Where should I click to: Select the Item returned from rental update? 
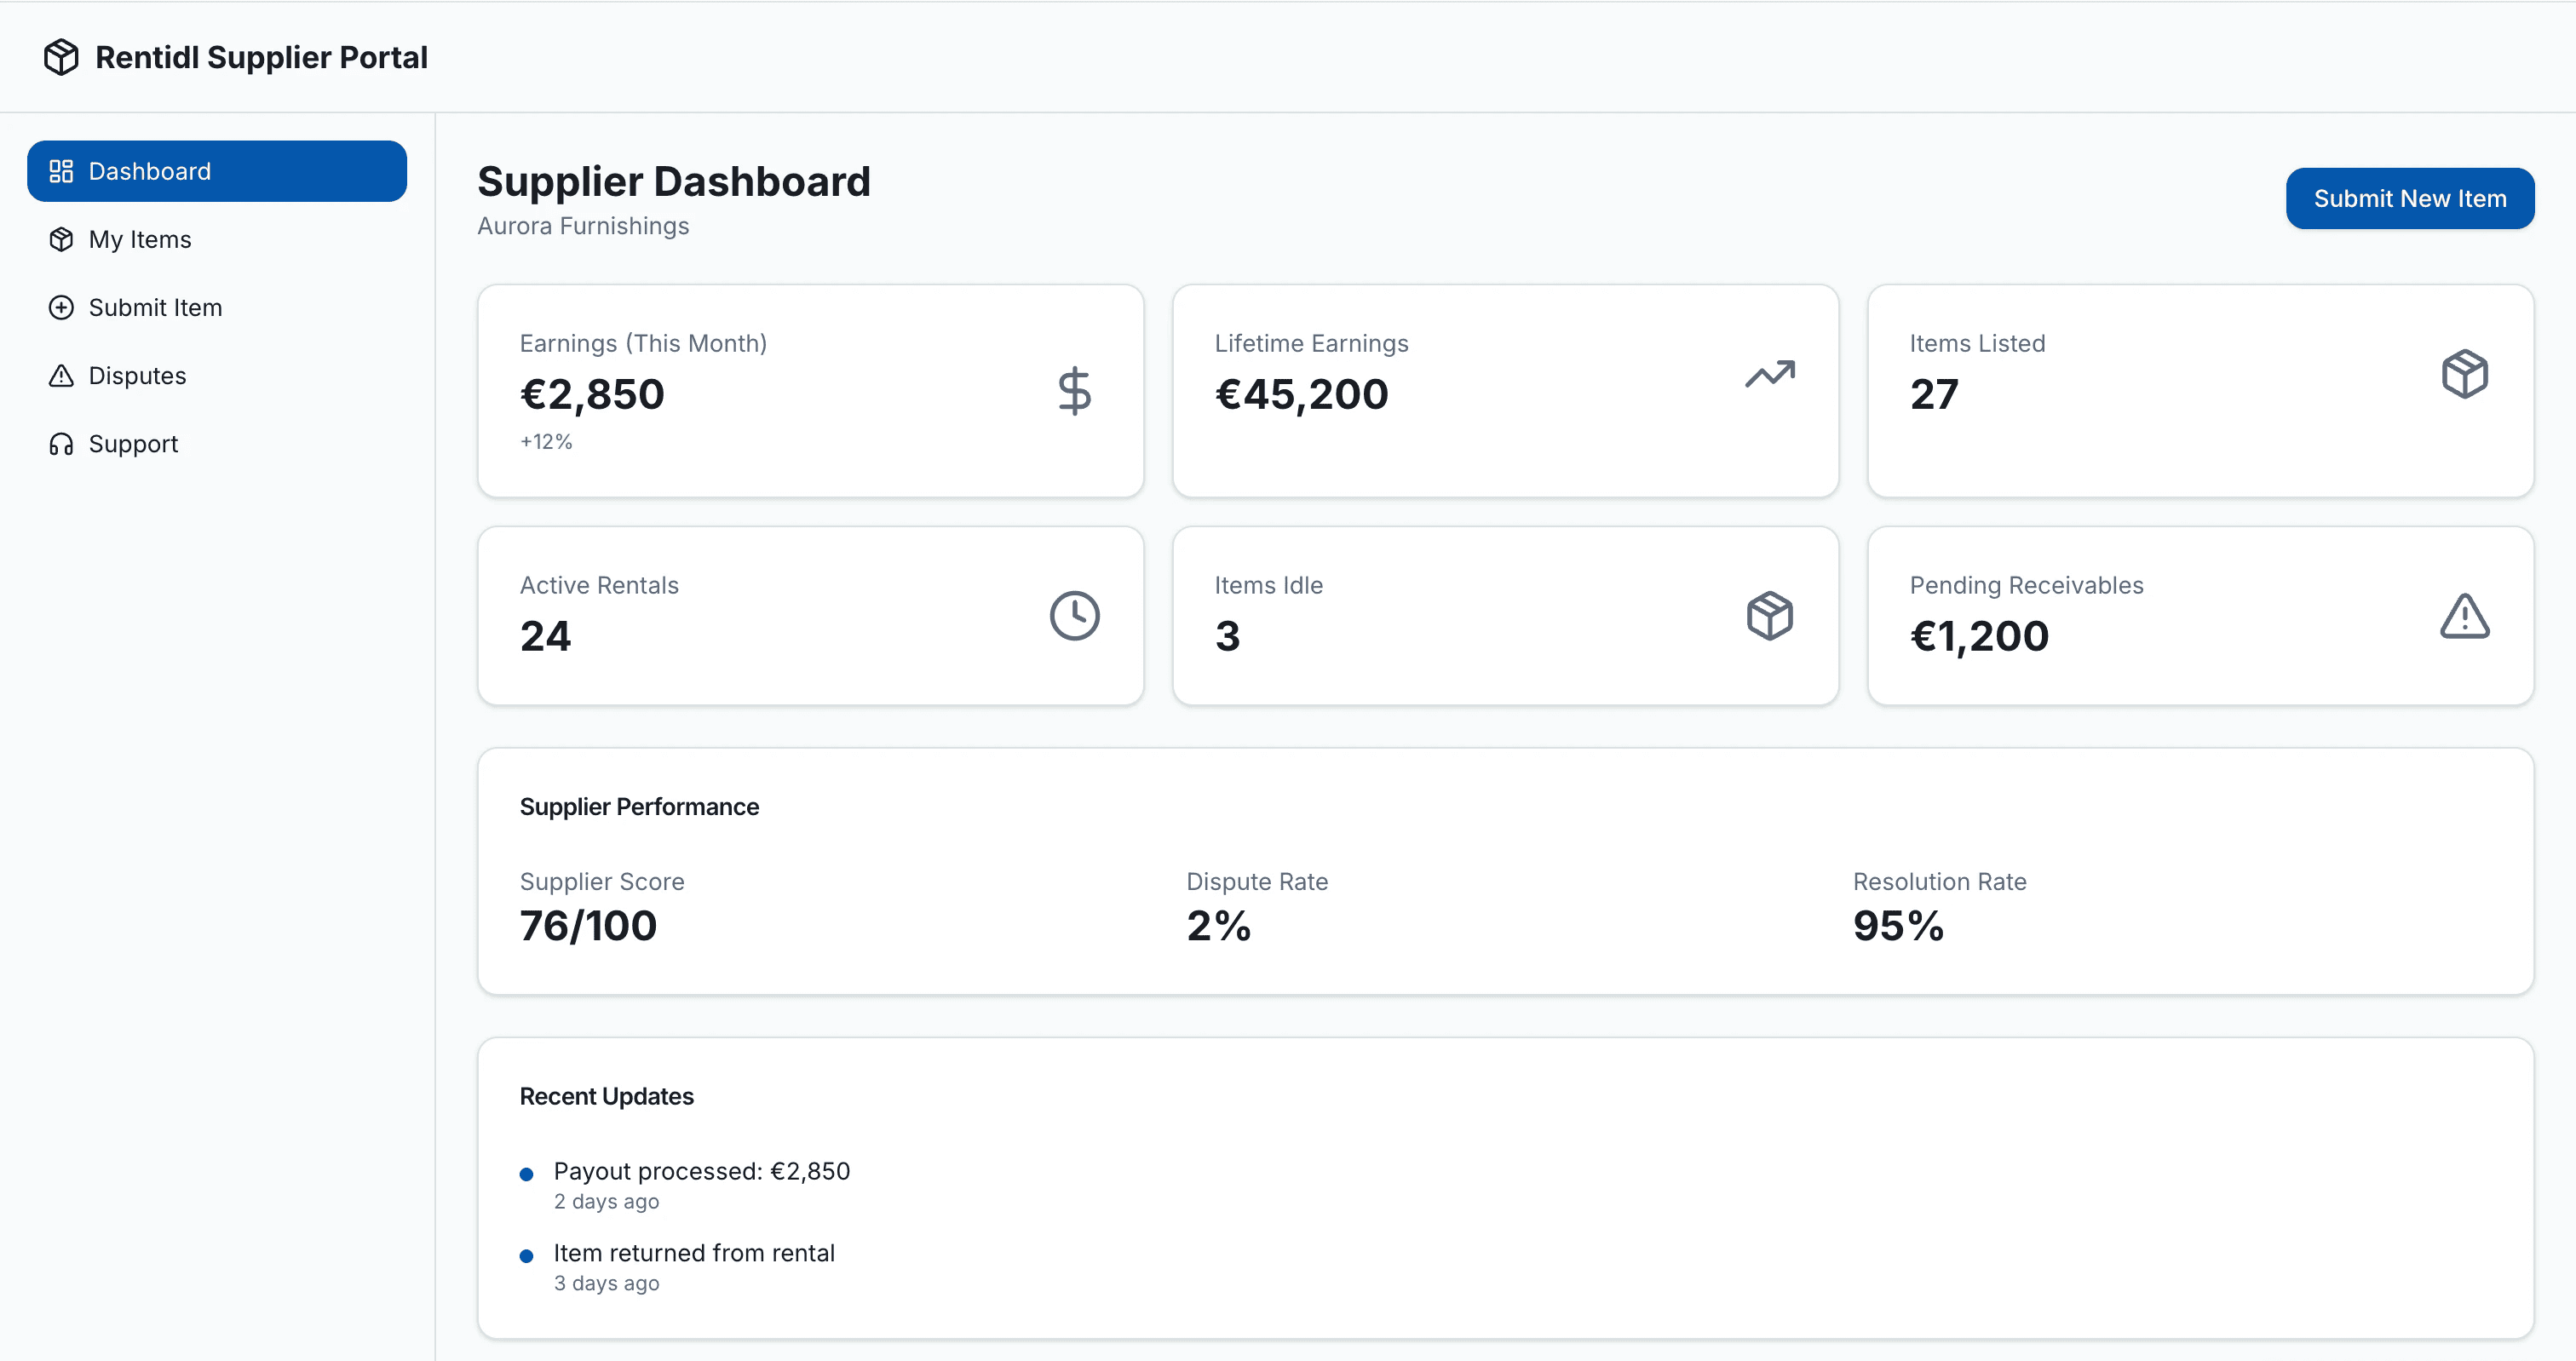pos(693,1253)
